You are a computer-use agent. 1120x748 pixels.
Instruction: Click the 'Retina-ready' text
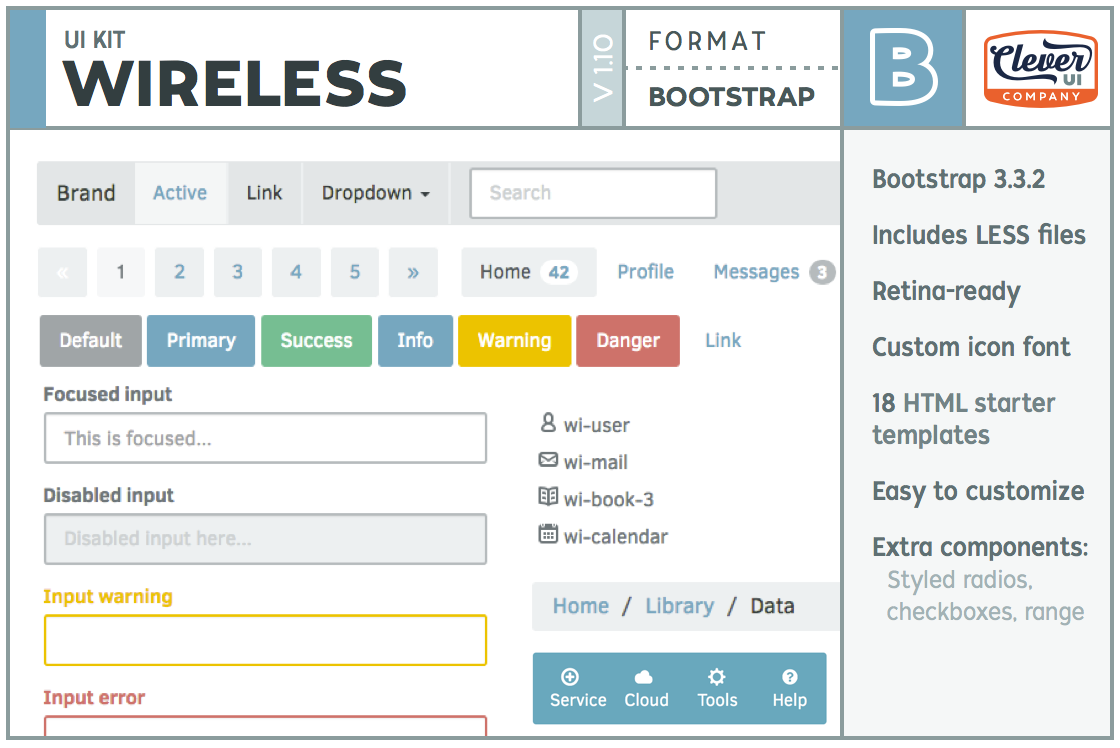coord(946,291)
